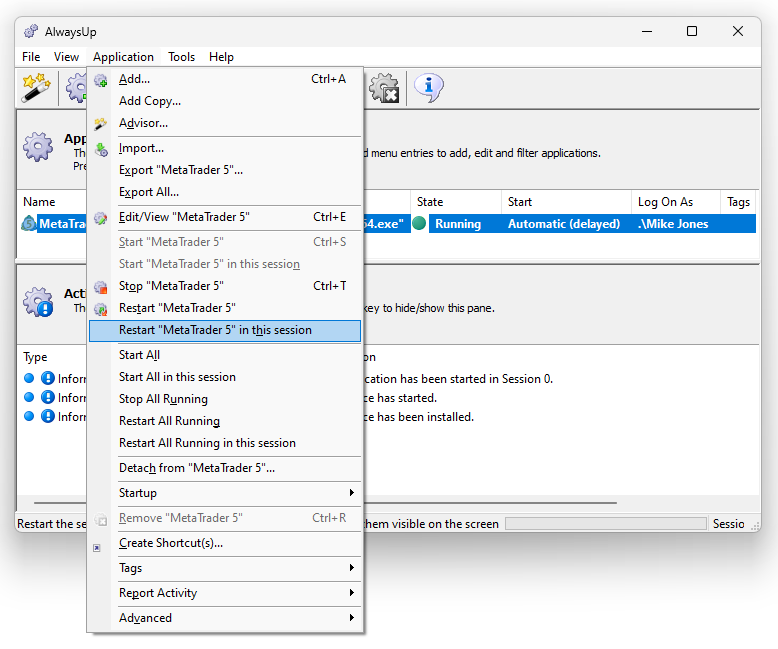Click the .\Mike Jones log on cell
The image size is (778, 649).
click(673, 224)
